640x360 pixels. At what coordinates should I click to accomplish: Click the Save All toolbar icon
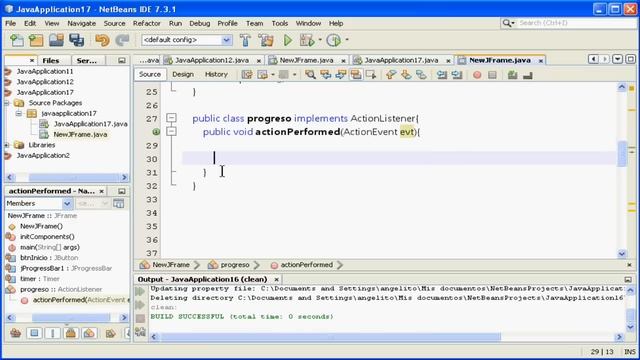point(76,40)
